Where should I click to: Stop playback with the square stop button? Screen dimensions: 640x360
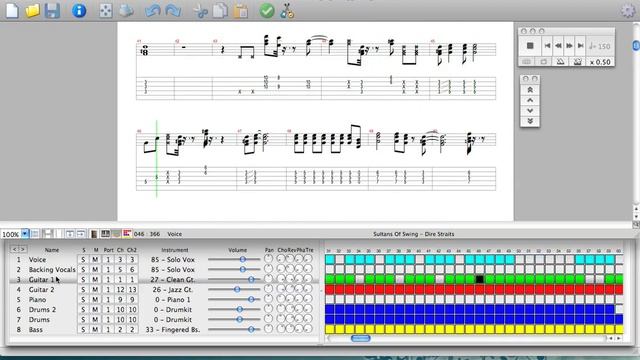tap(530, 46)
